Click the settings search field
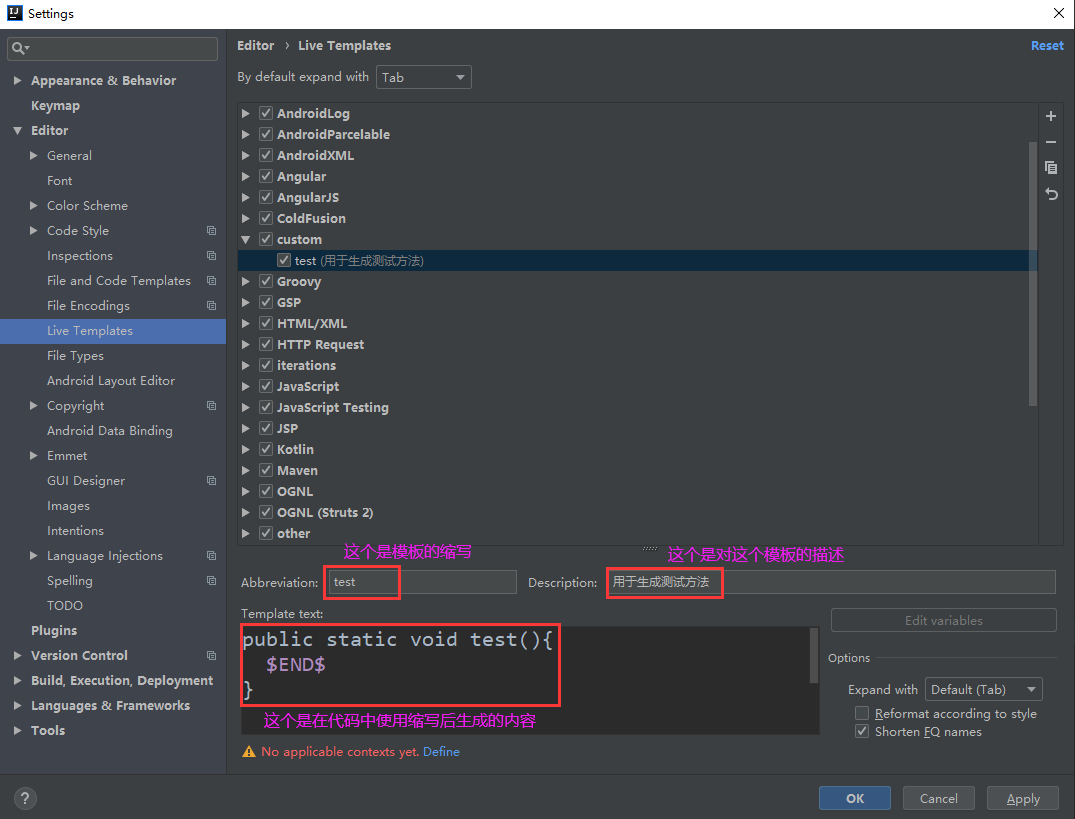1075x819 pixels. pyautogui.click(x=112, y=48)
